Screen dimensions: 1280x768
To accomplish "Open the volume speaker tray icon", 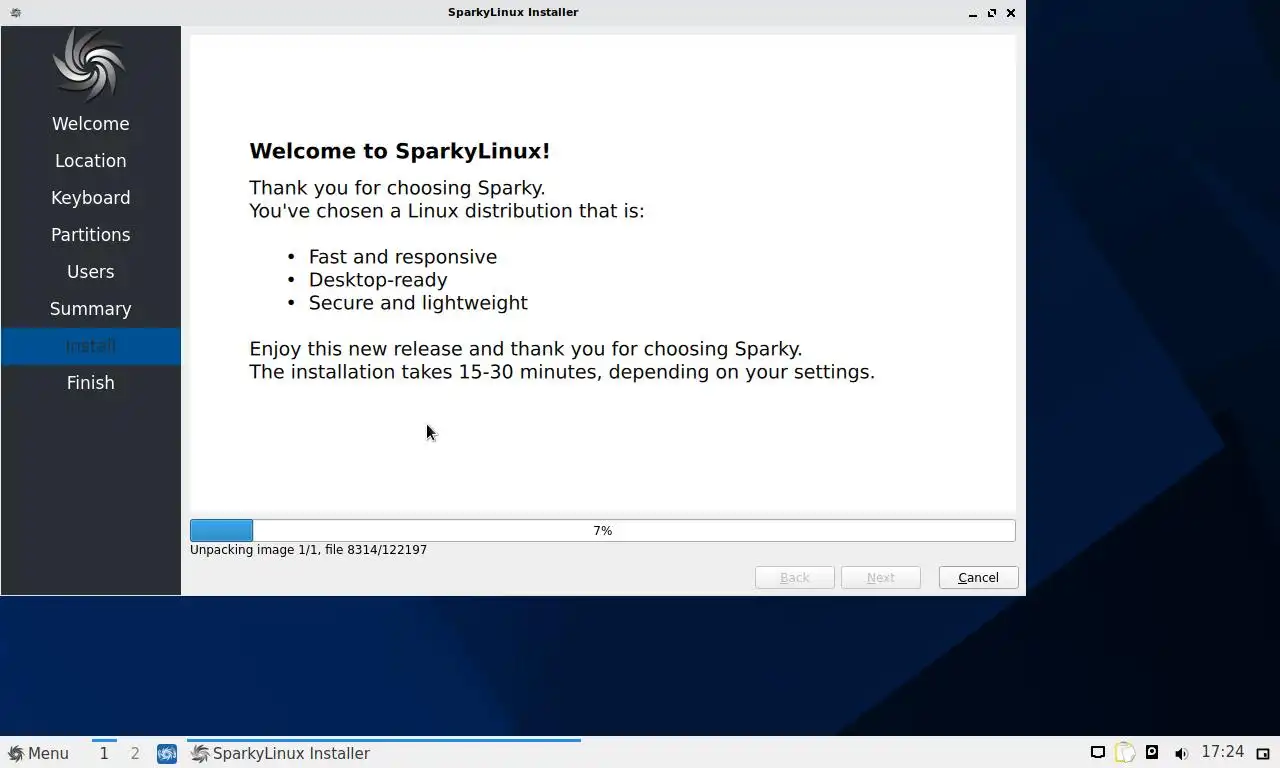I will tap(1181, 753).
